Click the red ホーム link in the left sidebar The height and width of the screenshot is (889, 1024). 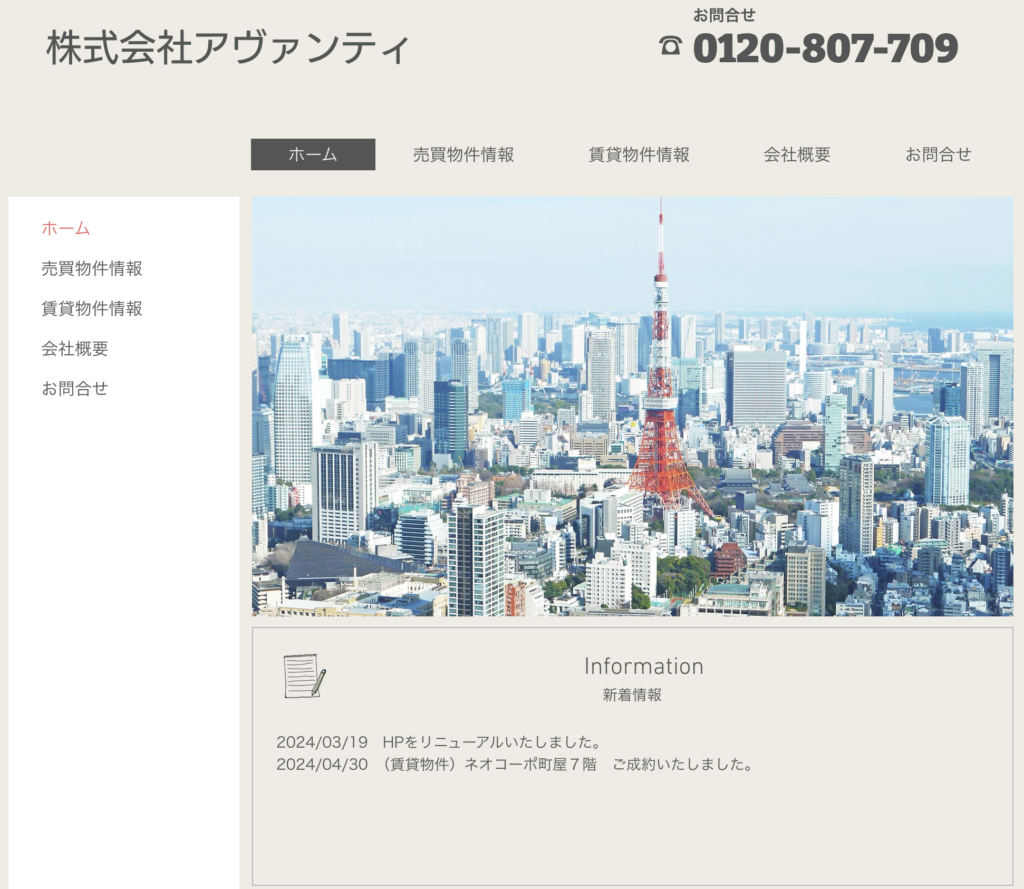coord(66,228)
